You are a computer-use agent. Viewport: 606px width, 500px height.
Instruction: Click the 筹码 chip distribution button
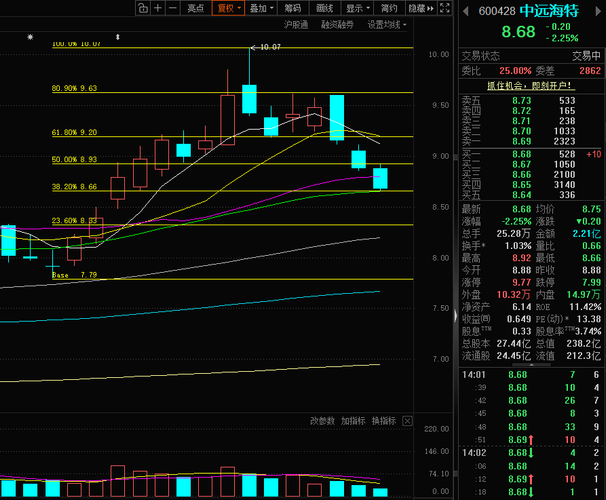293,8
